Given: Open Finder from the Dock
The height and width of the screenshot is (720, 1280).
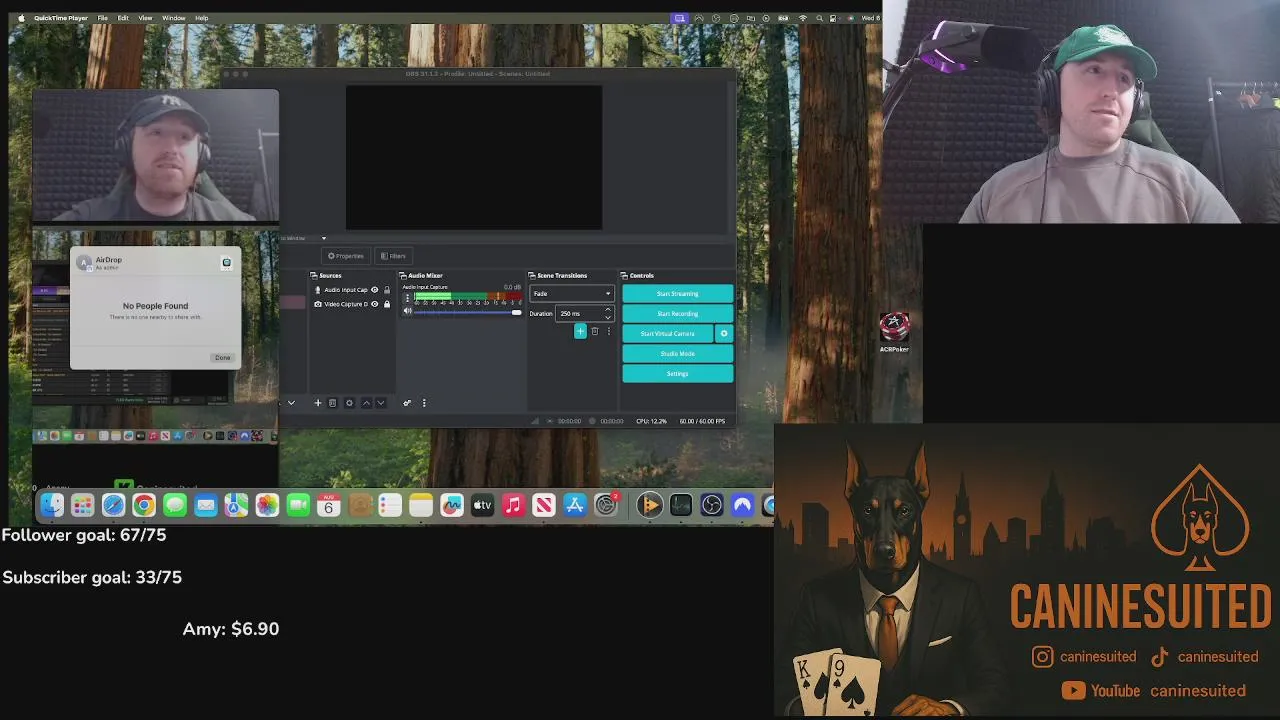Looking at the screenshot, I should click(x=52, y=506).
